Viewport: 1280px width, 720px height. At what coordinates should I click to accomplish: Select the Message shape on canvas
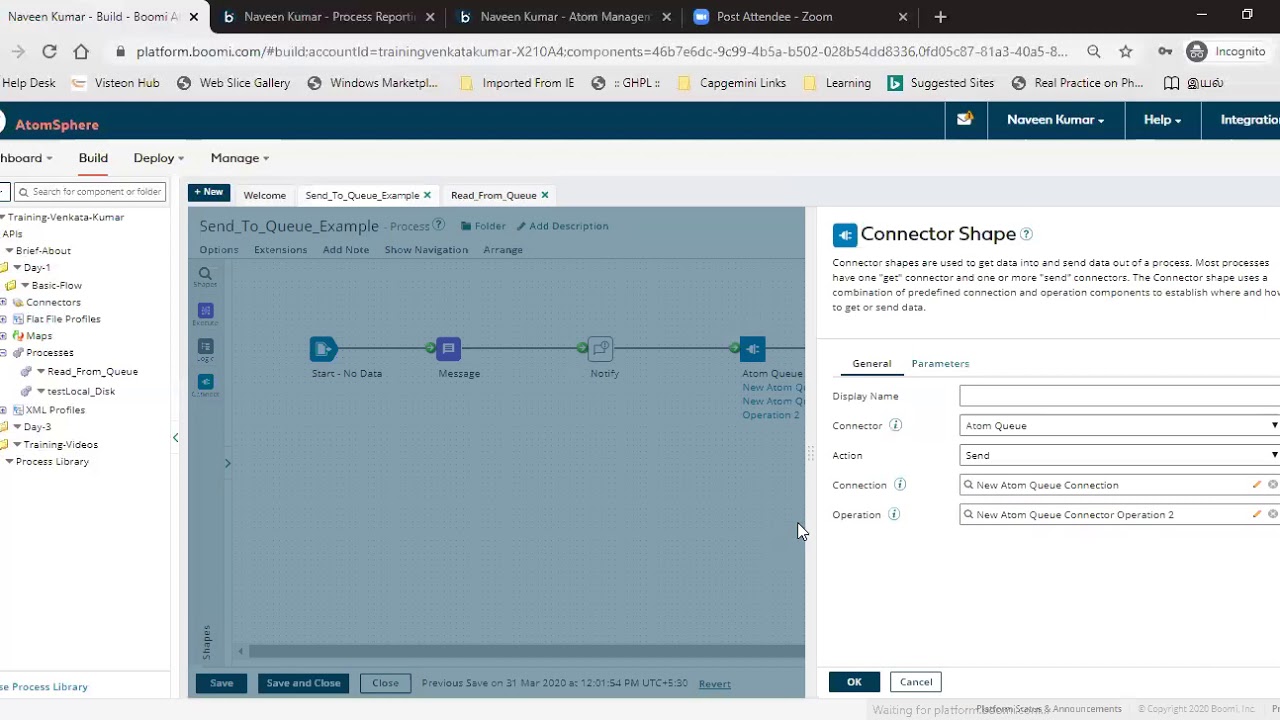(x=448, y=348)
